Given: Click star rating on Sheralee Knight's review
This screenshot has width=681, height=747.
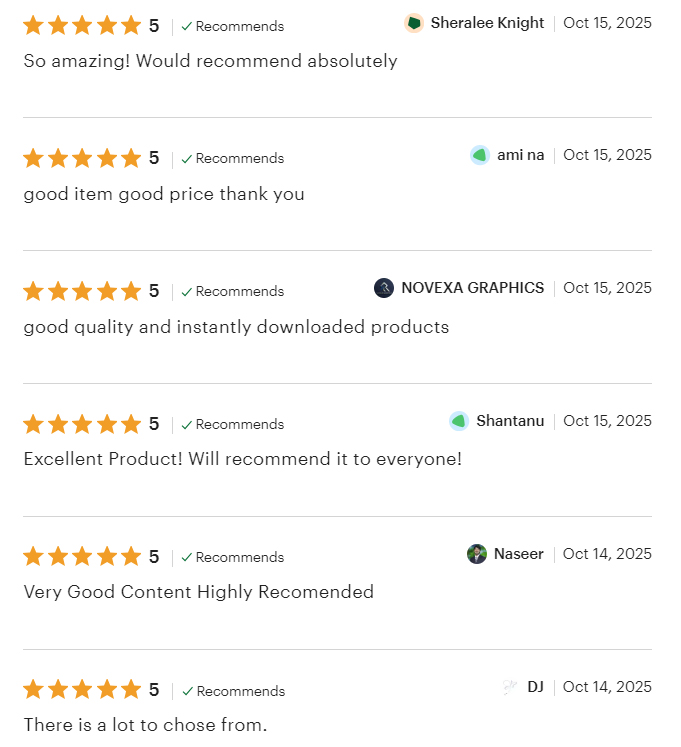Looking at the screenshot, I should point(82,26).
